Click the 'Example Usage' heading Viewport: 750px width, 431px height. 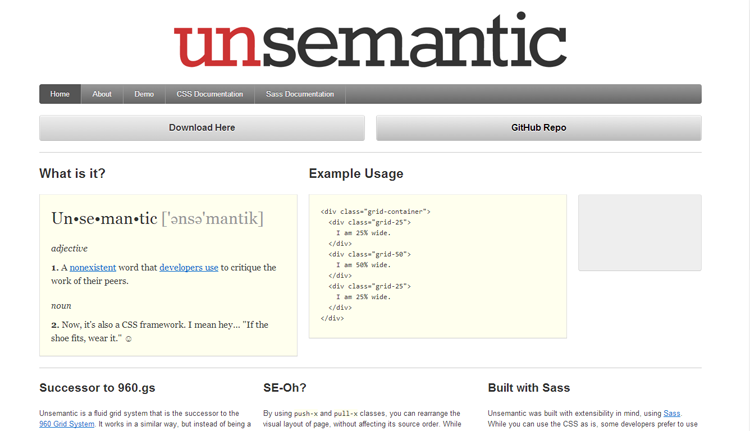click(x=356, y=174)
